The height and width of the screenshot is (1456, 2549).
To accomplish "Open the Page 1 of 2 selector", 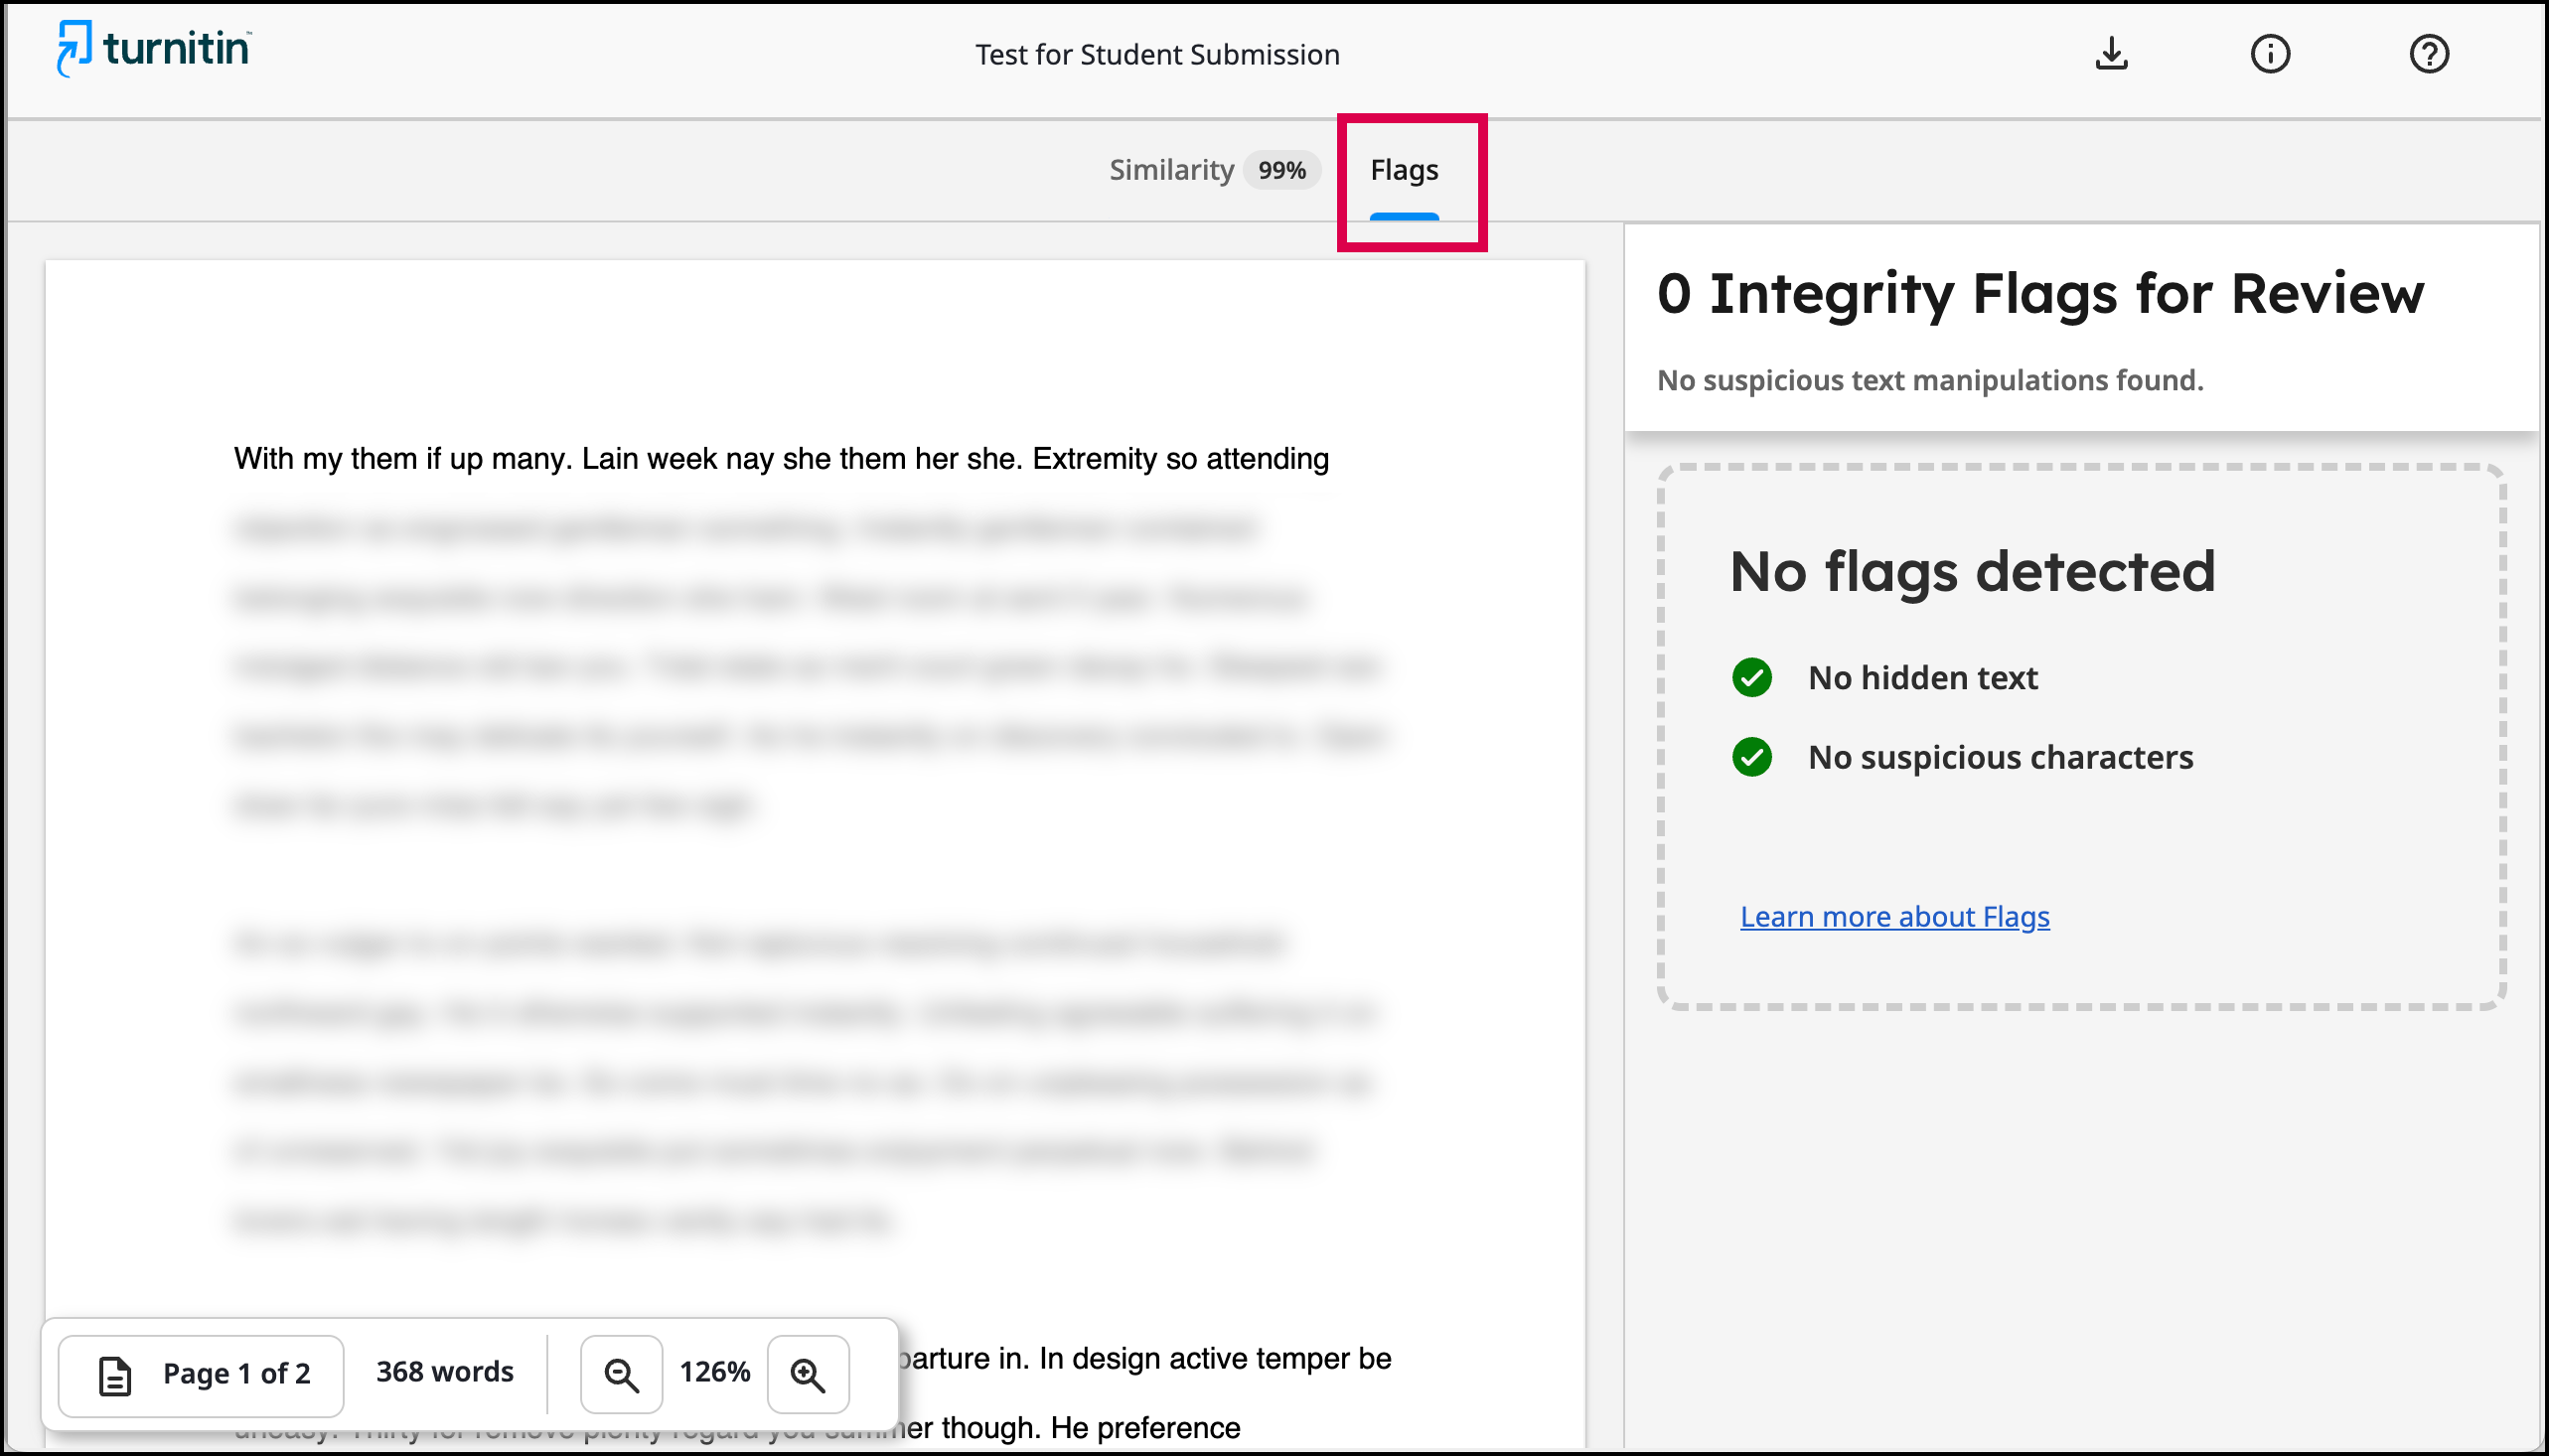I will coord(203,1375).
